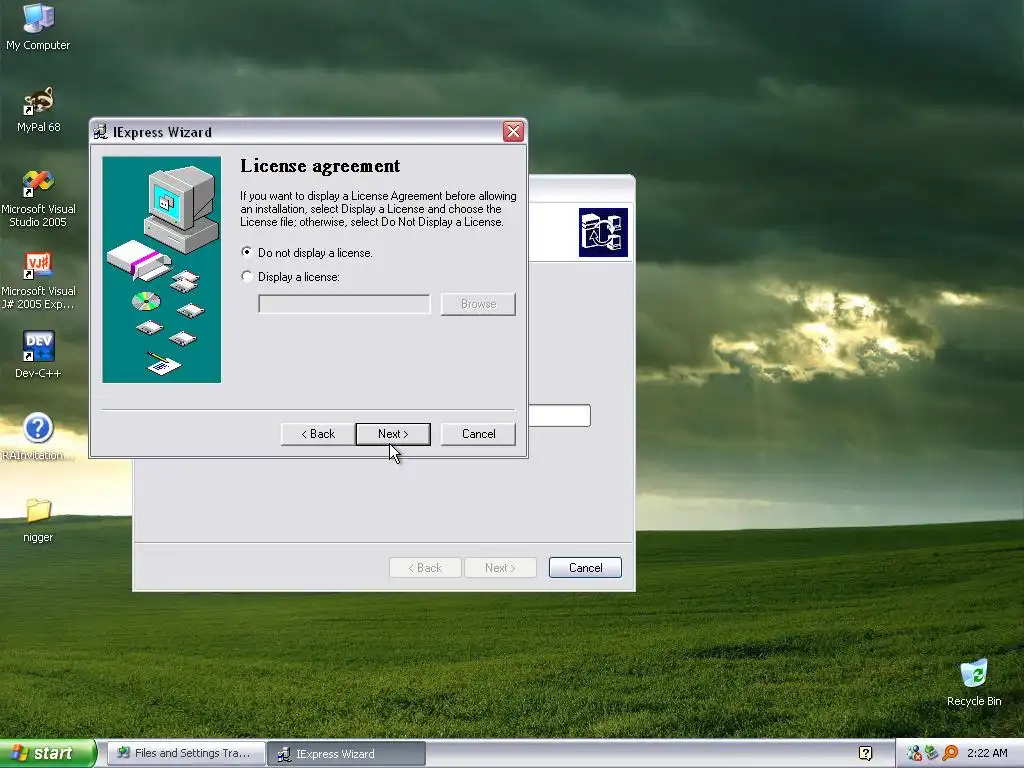Go back using the IExpress Wizard Back button
This screenshot has height=768, width=1024.
tap(318, 434)
